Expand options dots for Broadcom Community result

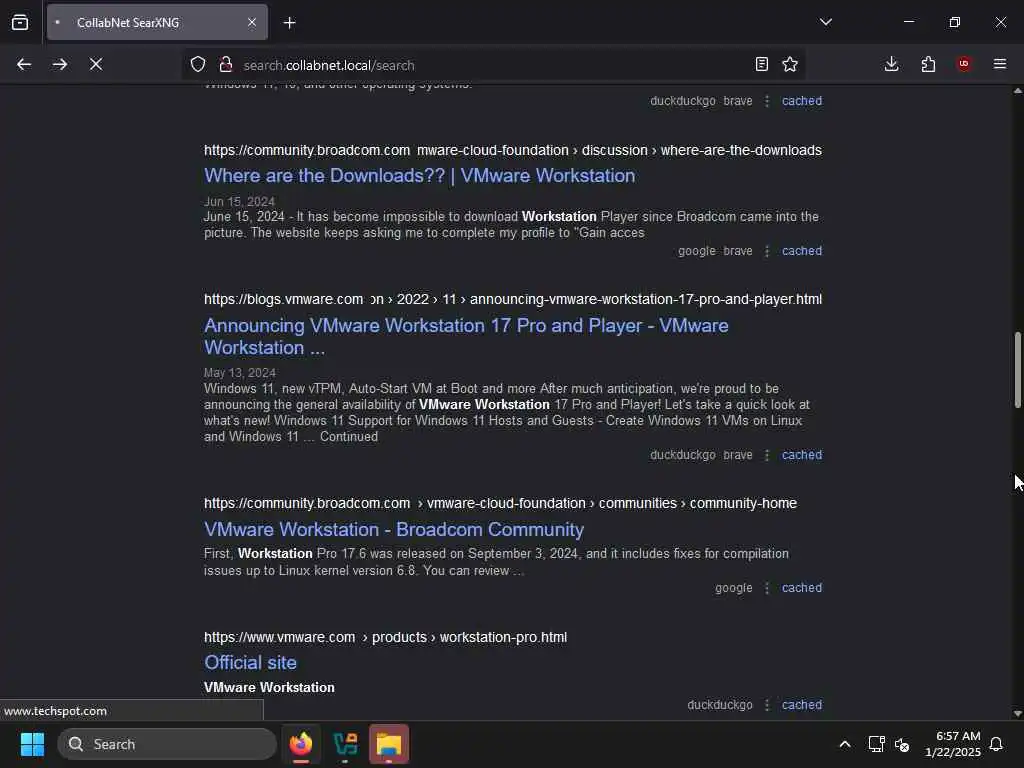767,588
